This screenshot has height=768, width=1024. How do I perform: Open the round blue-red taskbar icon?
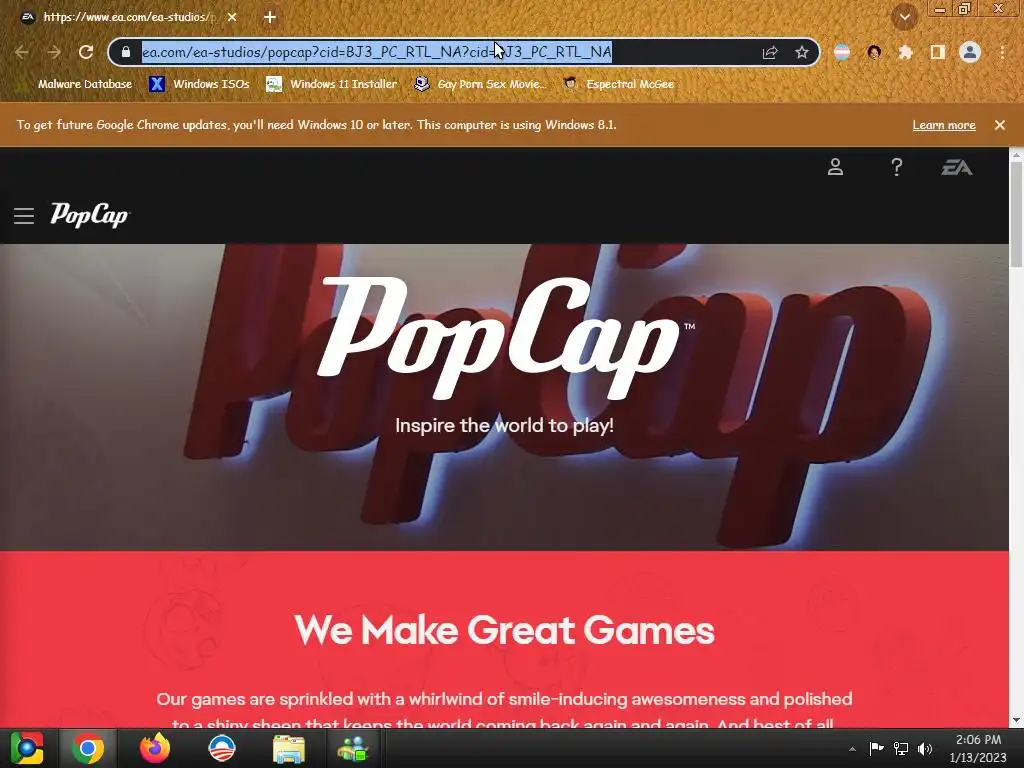(x=221, y=748)
